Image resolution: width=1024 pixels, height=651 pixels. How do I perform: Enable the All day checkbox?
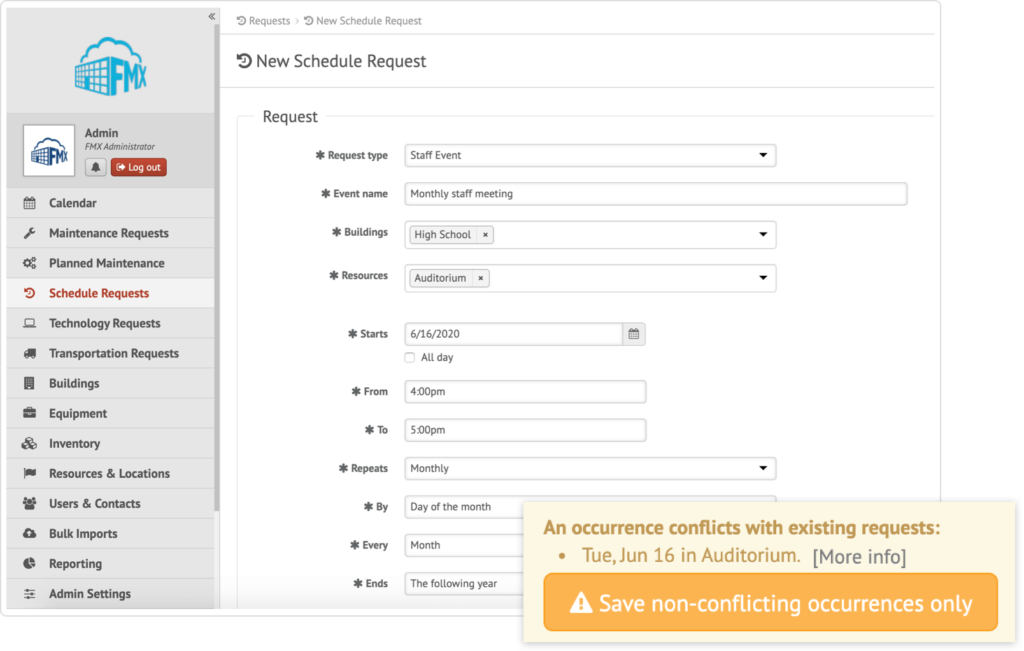point(410,357)
